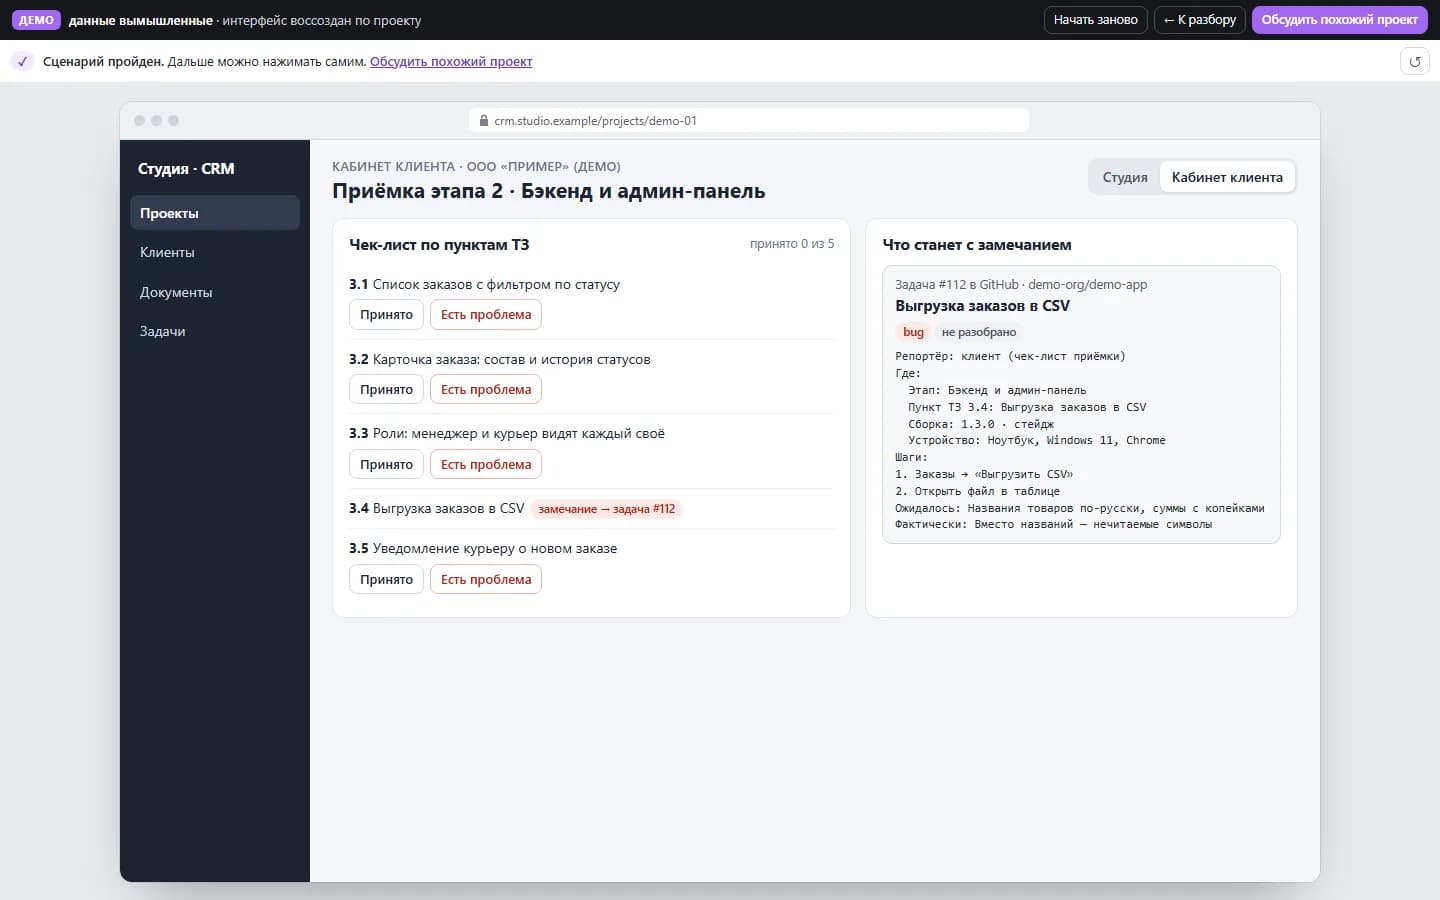This screenshot has height=900, width=1440.
Task: Click the 'Приёмка этапа 2' page title
Action: (549, 191)
